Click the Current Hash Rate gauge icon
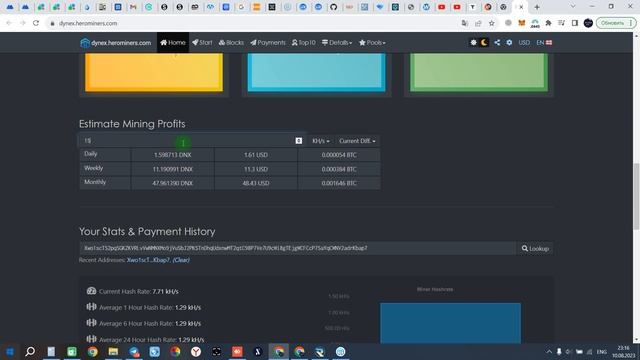The height and width of the screenshot is (360, 640). tap(91, 291)
